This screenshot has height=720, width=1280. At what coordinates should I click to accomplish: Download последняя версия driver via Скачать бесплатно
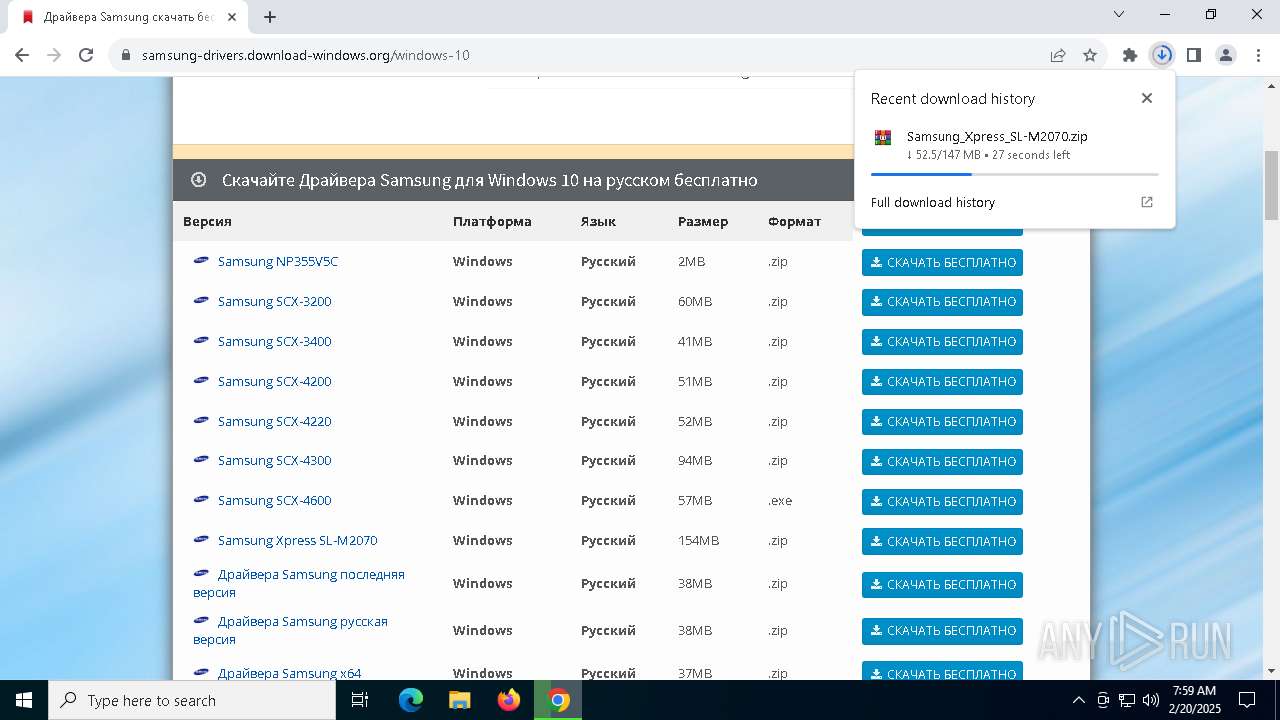coord(942,584)
